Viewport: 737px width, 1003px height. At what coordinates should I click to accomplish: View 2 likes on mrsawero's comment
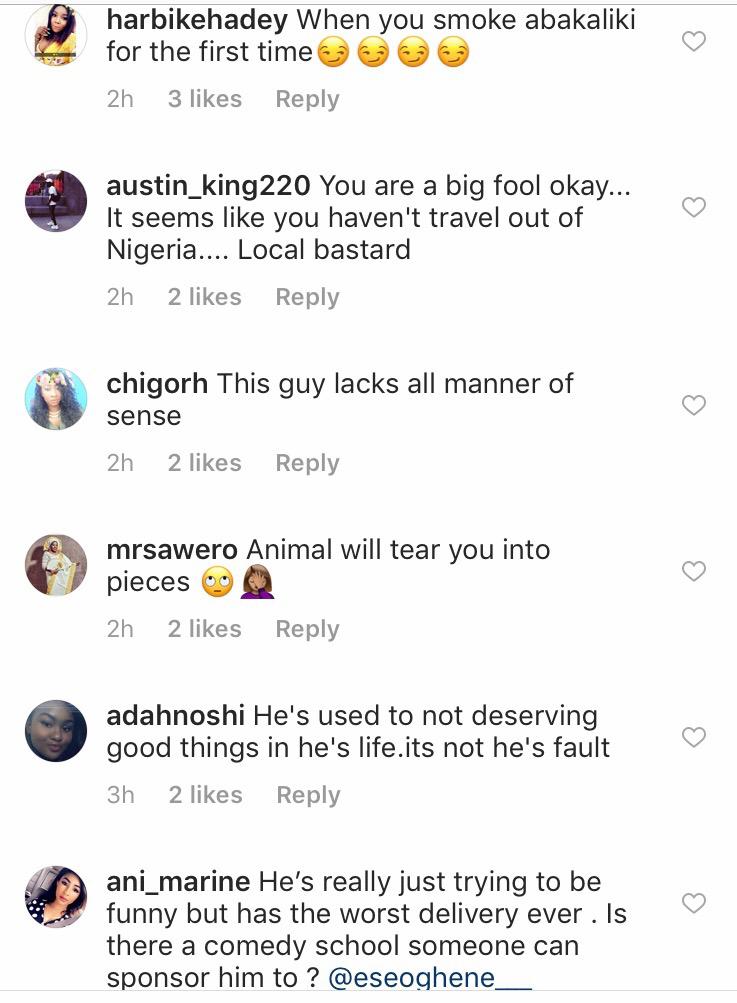click(x=204, y=629)
